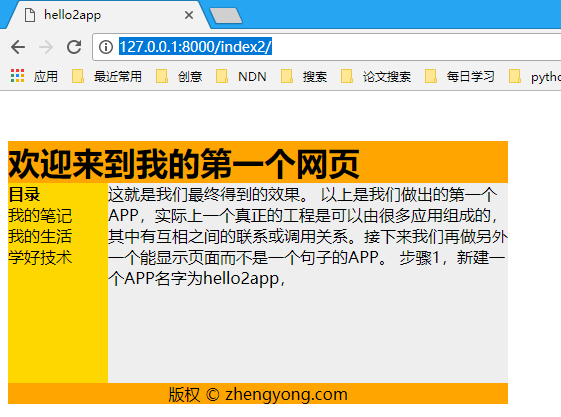This screenshot has height=417, width=561.
Task: Click the browser back arrow
Action: pyautogui.click(x=18, y=47)
